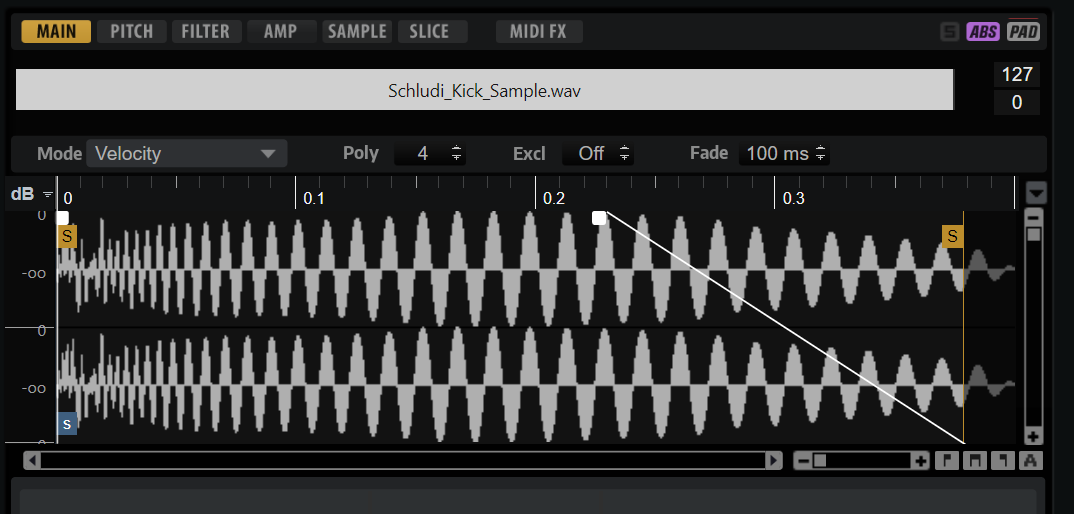This screenshot has width=1074, height=514.
Task: Switch to the FILTER tab
Action: click(205, 31)
